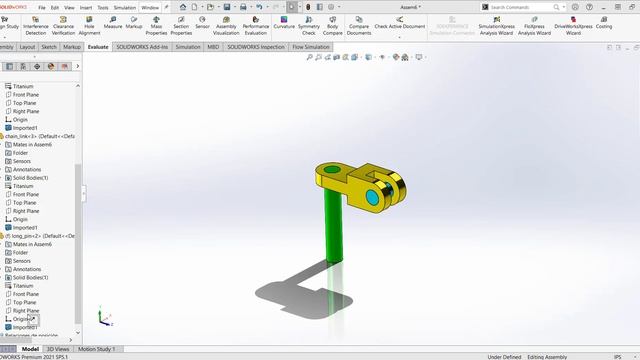Start SimulationXpress Analysis Wizard
640x360 pixels.
496,26
